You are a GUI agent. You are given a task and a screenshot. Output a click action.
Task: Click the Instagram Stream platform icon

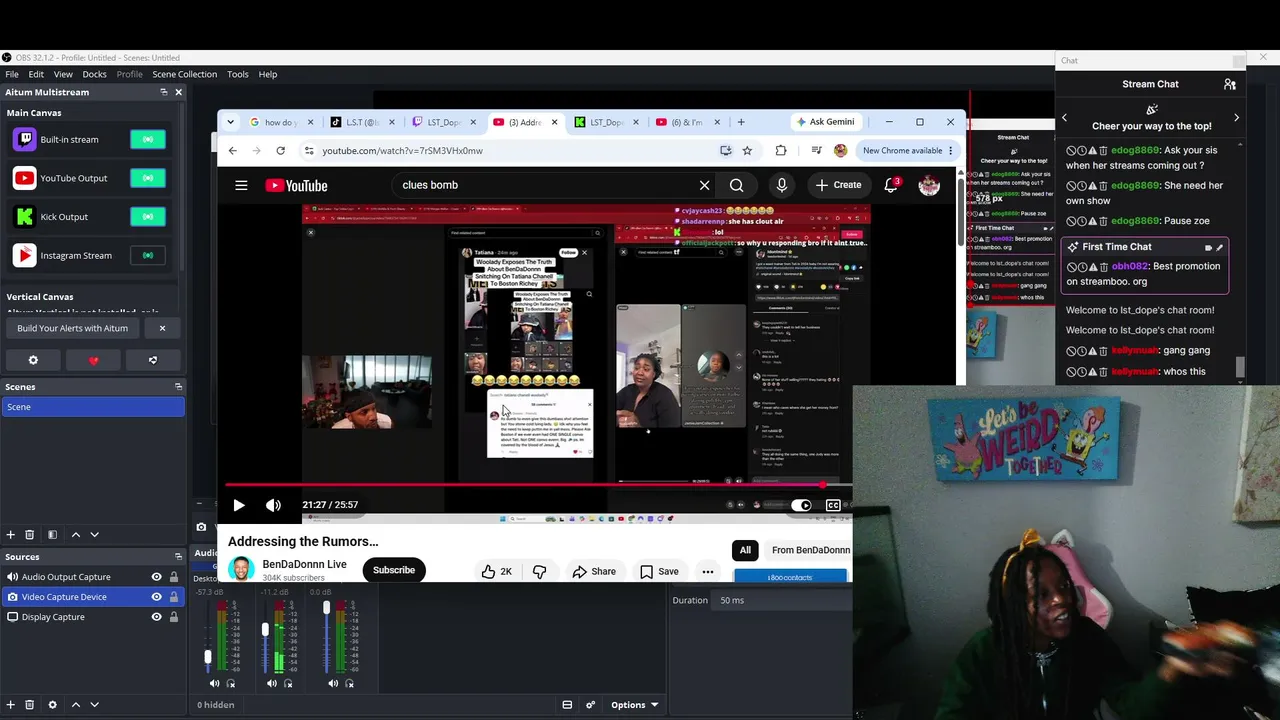tap(24, 255)
